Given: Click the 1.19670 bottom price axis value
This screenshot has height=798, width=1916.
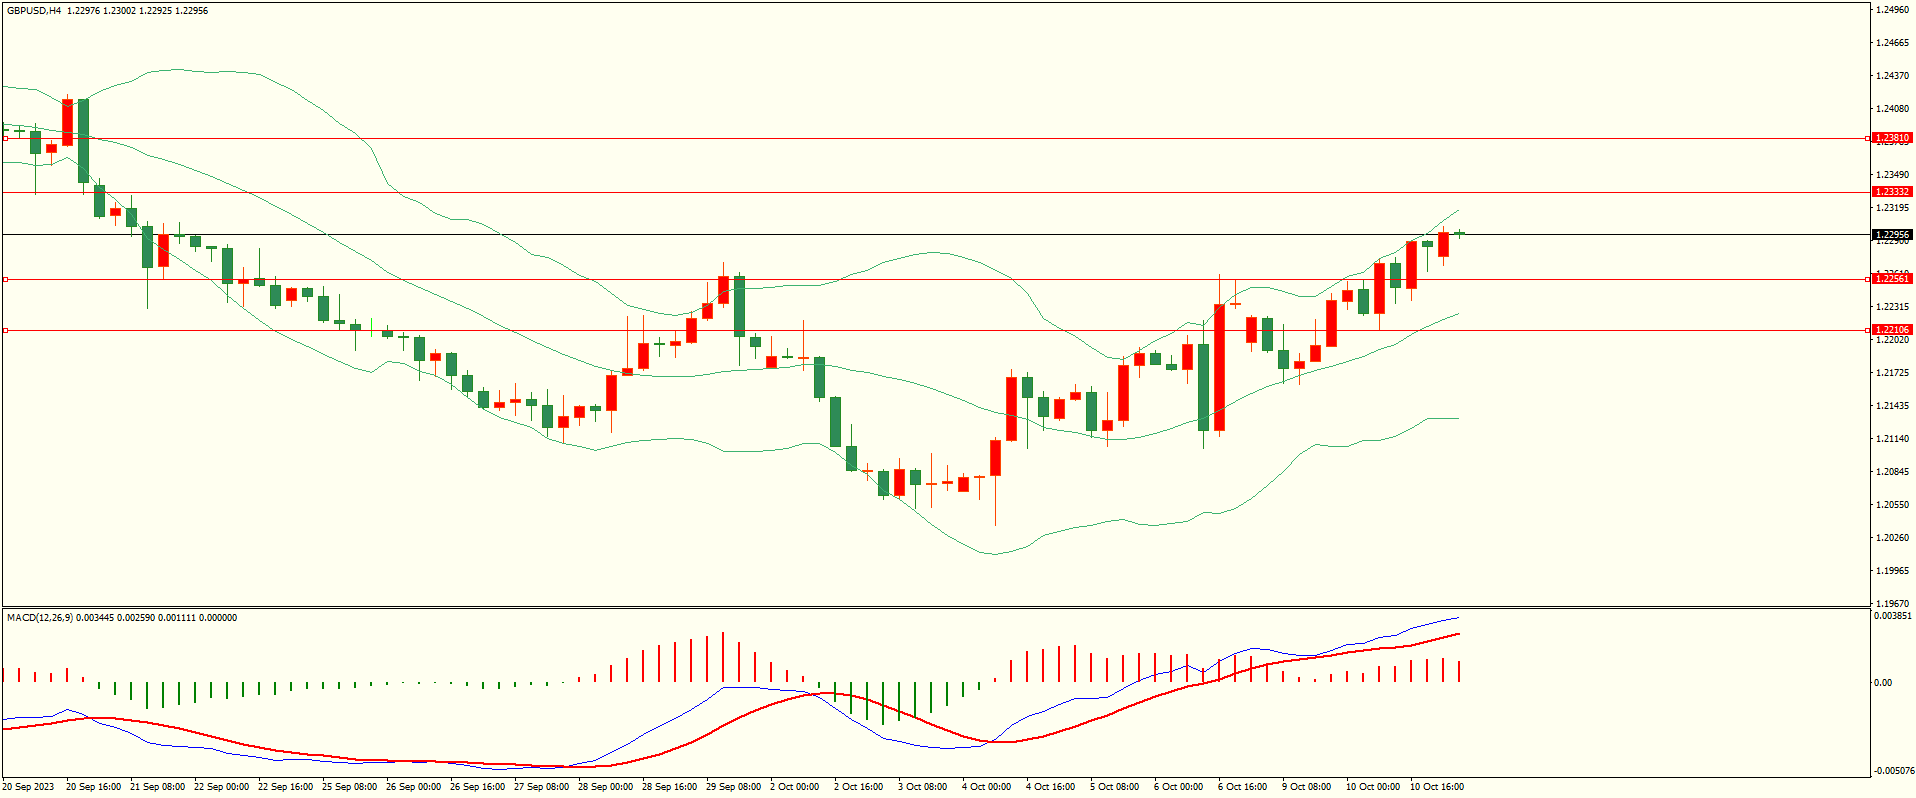Looking at the screenshot, I should pyautogui.click(x=1892, y=604).
